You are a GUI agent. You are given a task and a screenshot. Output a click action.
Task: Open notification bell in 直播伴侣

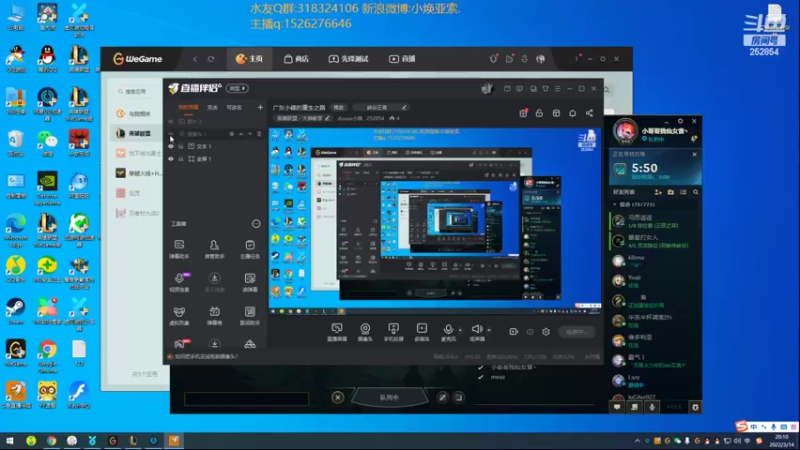tap(572, 113)
